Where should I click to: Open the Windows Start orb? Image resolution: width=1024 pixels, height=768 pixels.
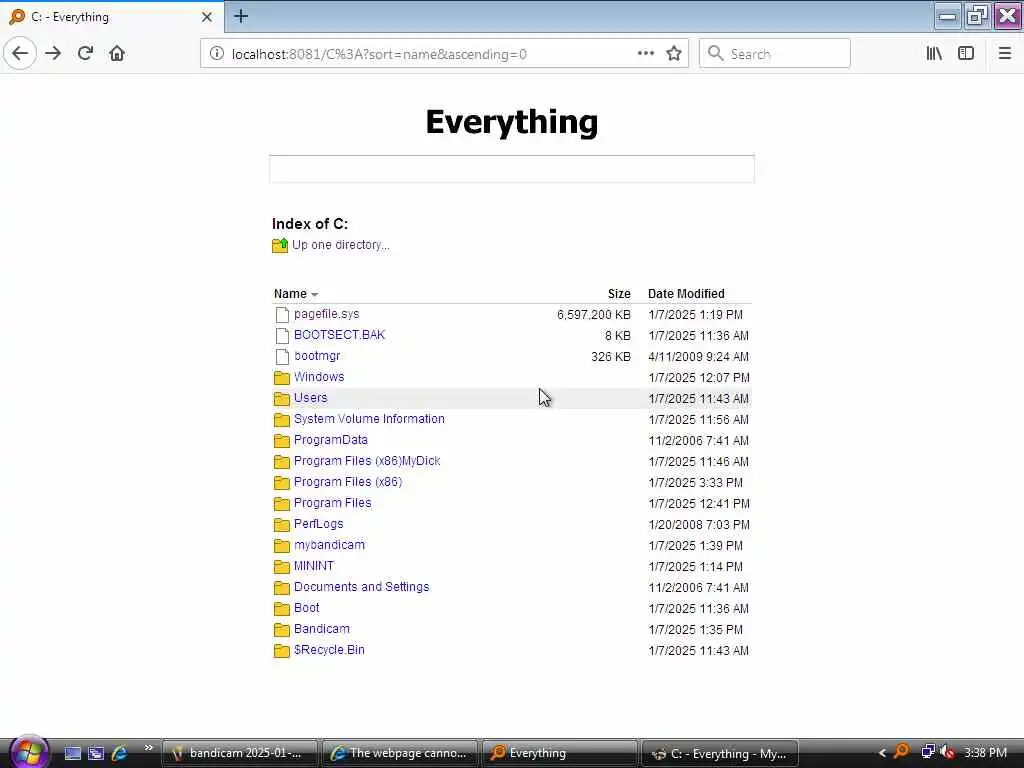[27, 752]
